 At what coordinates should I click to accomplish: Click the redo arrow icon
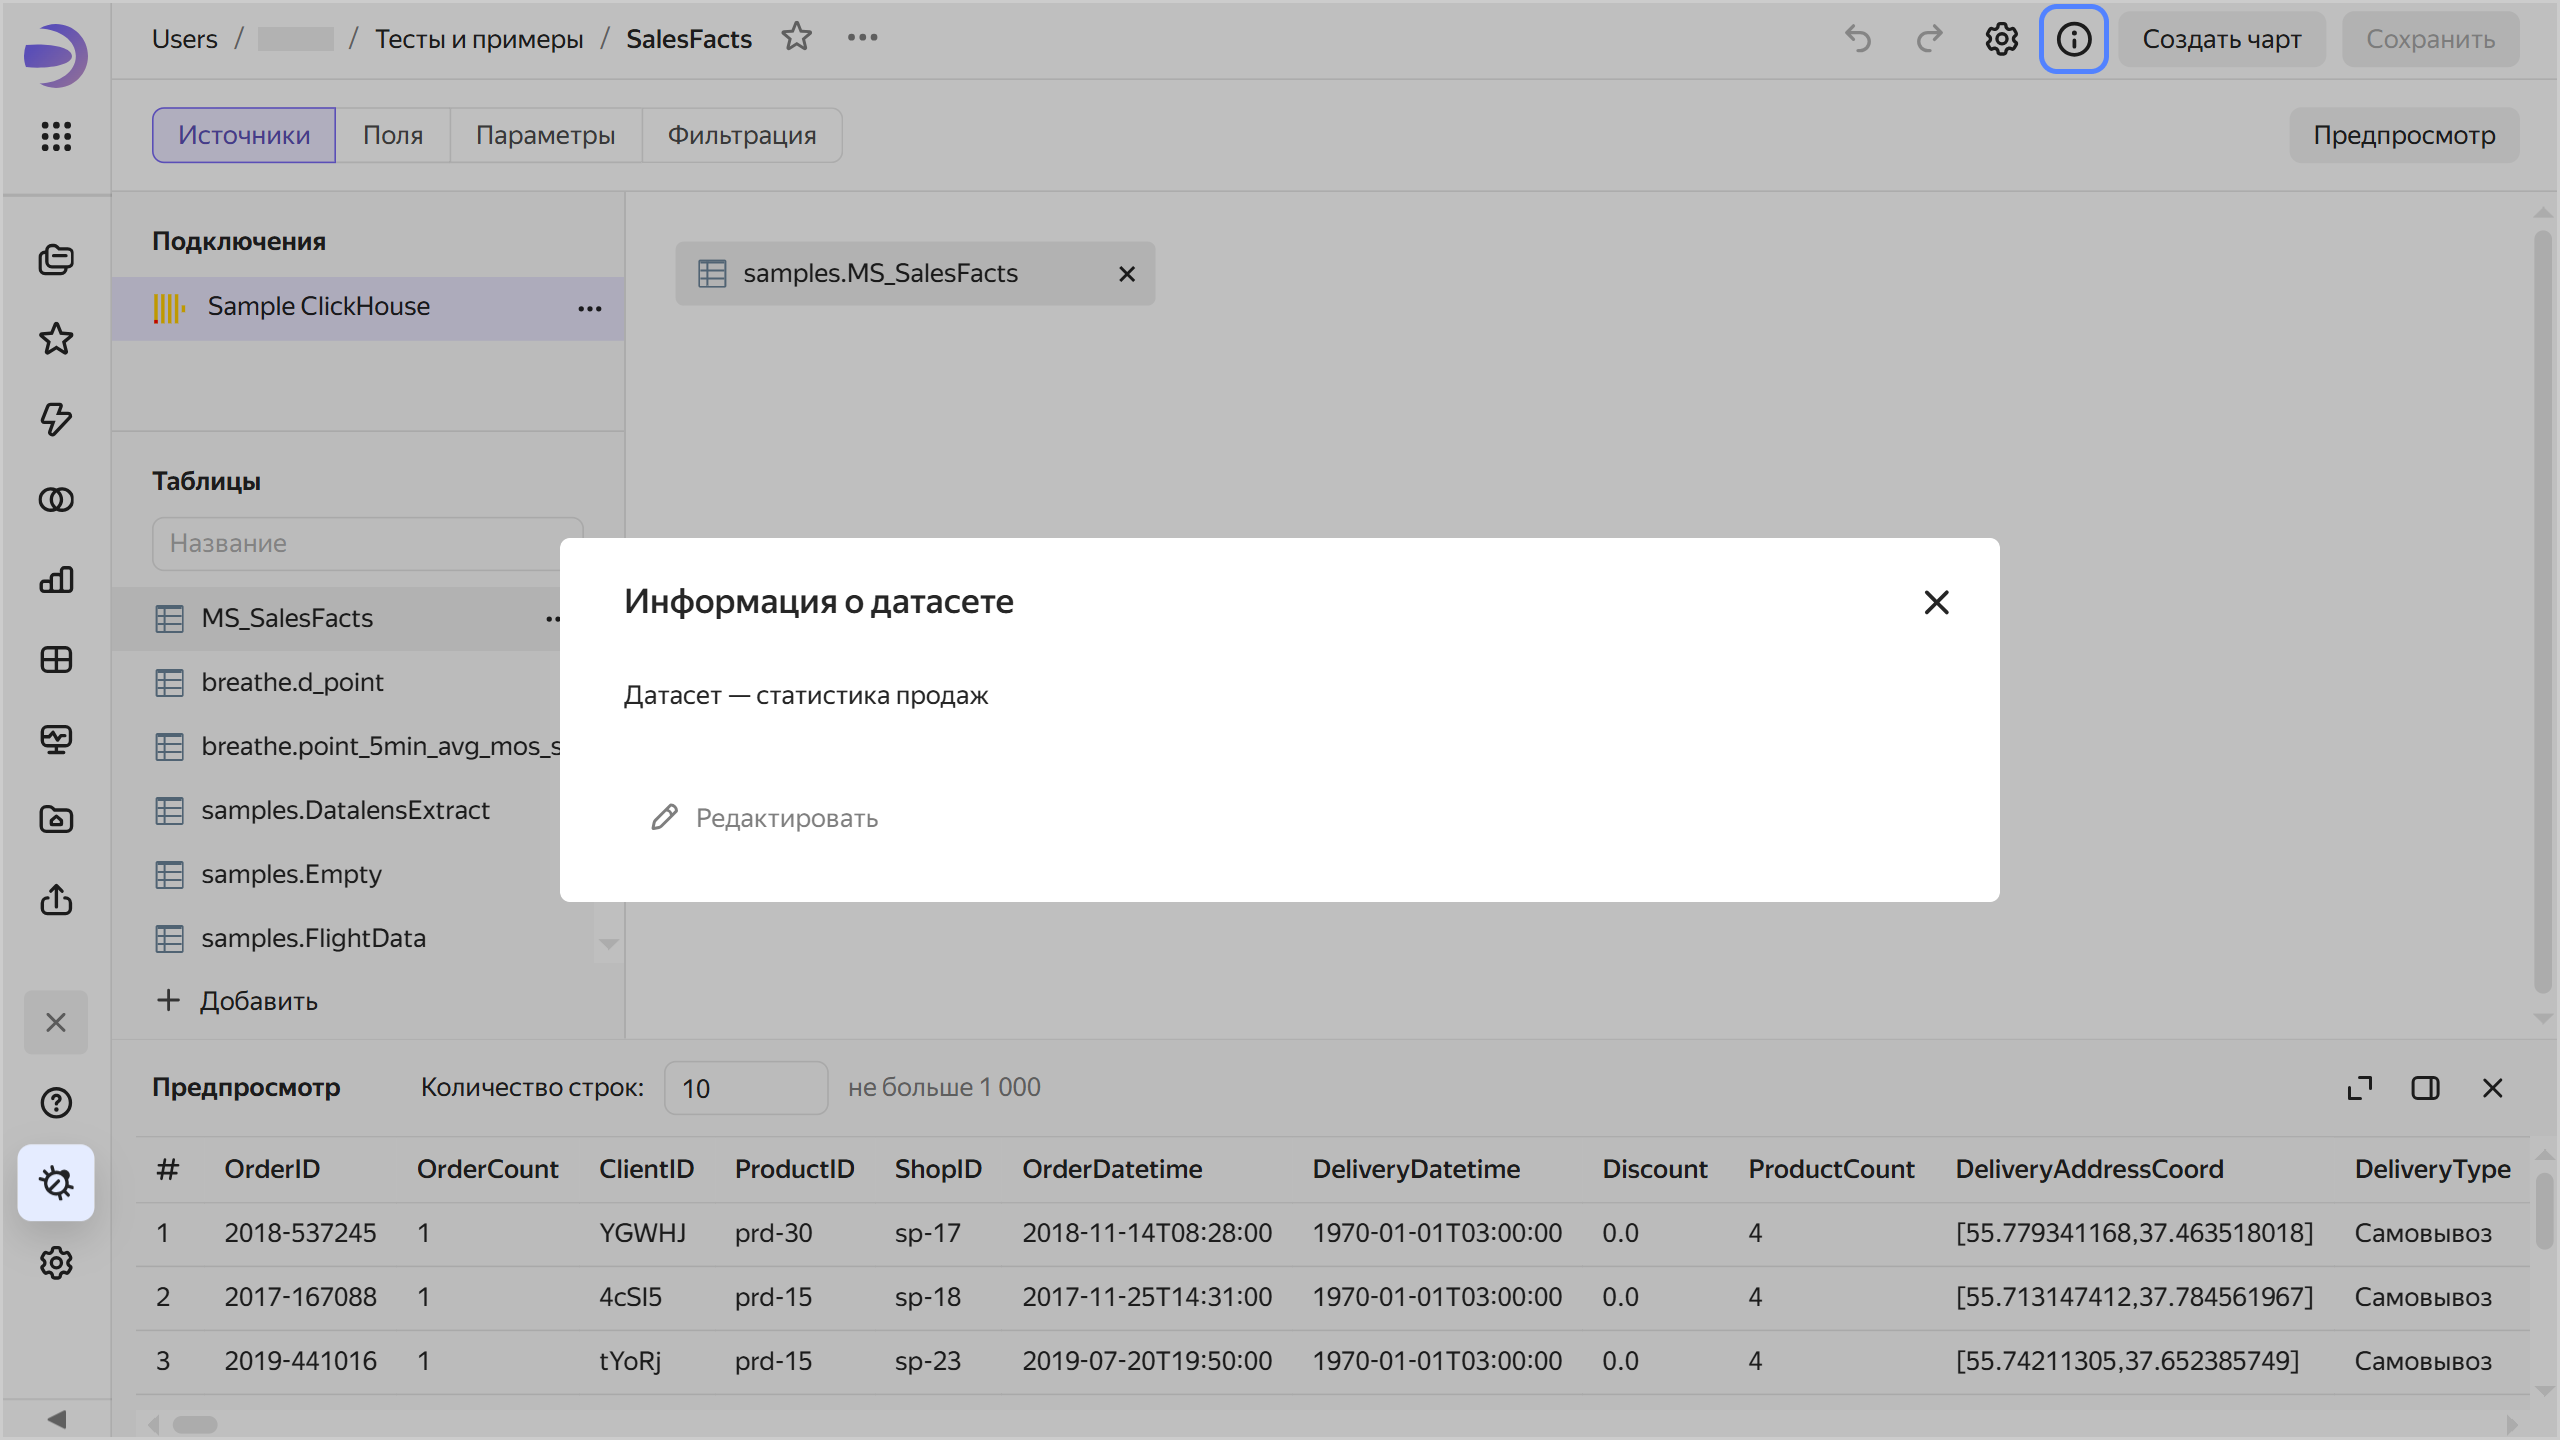pos(1929,39)
